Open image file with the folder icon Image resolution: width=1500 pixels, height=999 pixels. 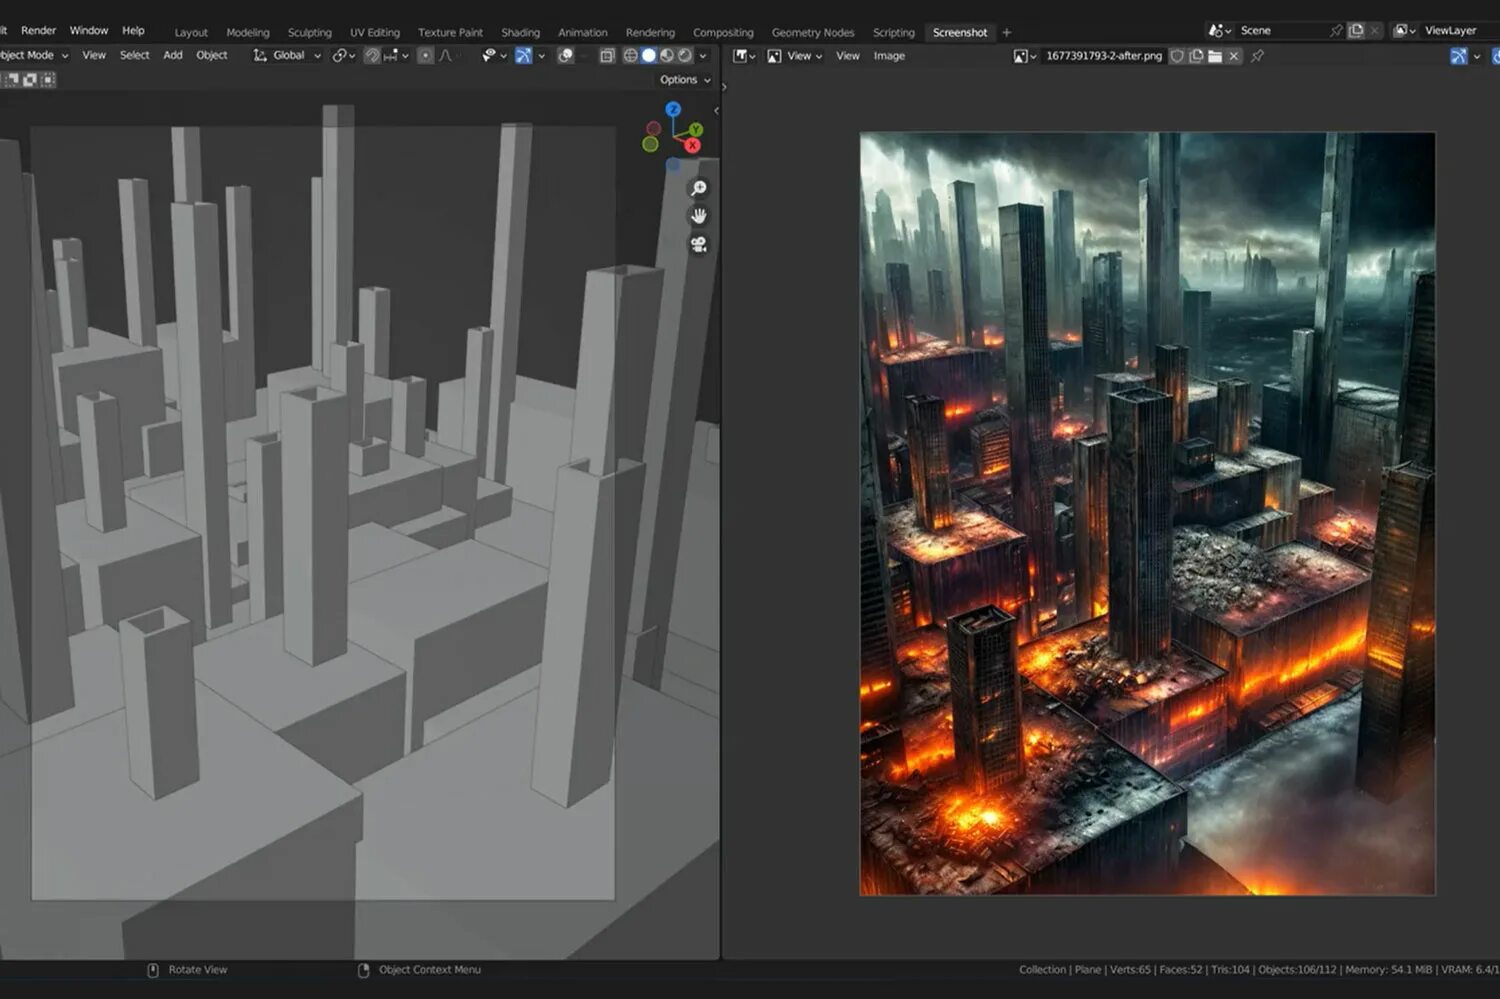point(1215,56)
